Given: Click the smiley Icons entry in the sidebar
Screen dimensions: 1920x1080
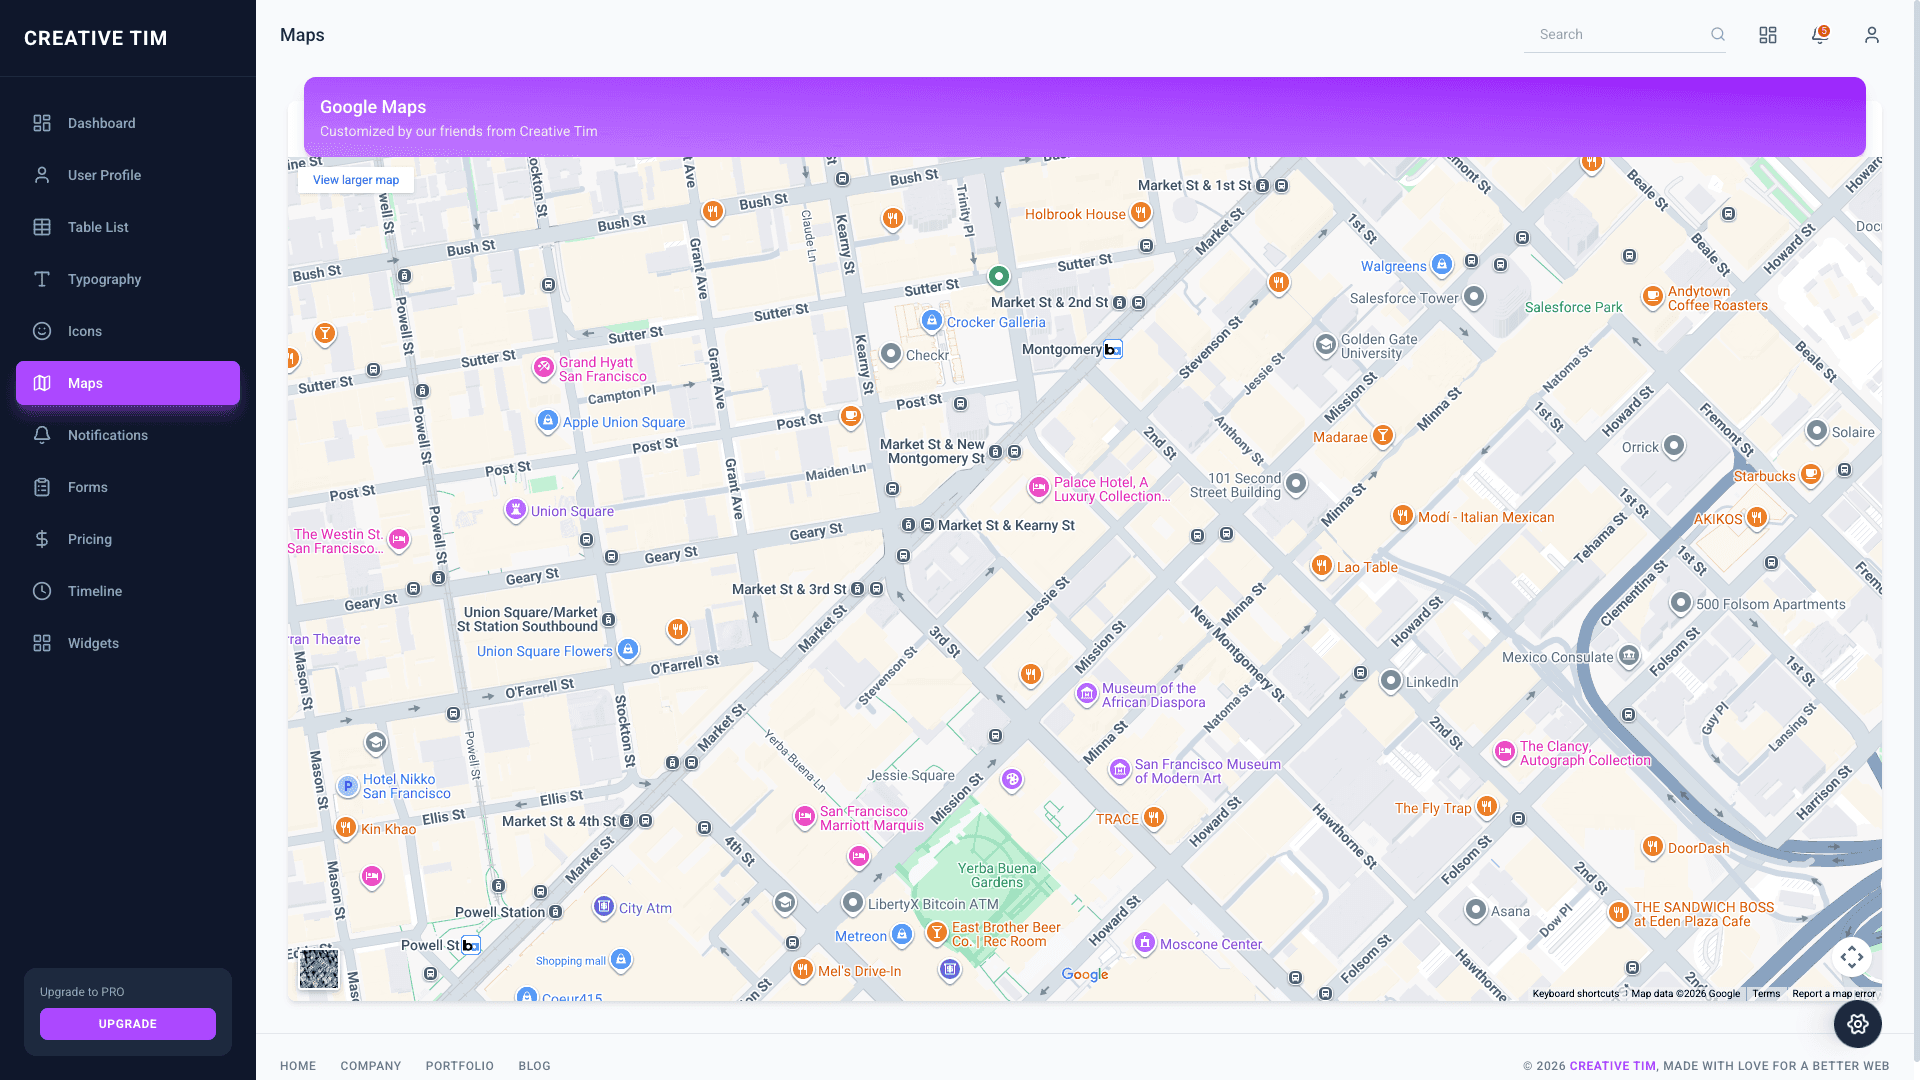Looking at the screenshot, I should click(x=41, y=330).
